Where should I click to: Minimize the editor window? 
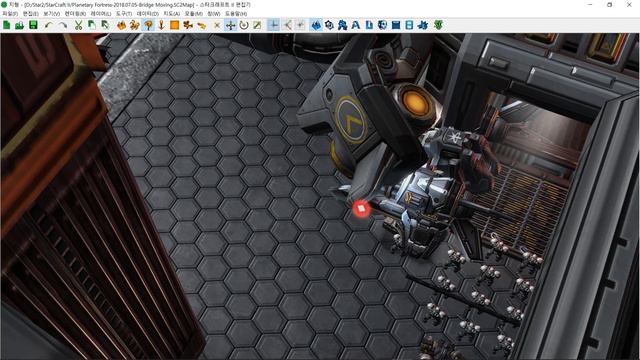click(590, 4)
